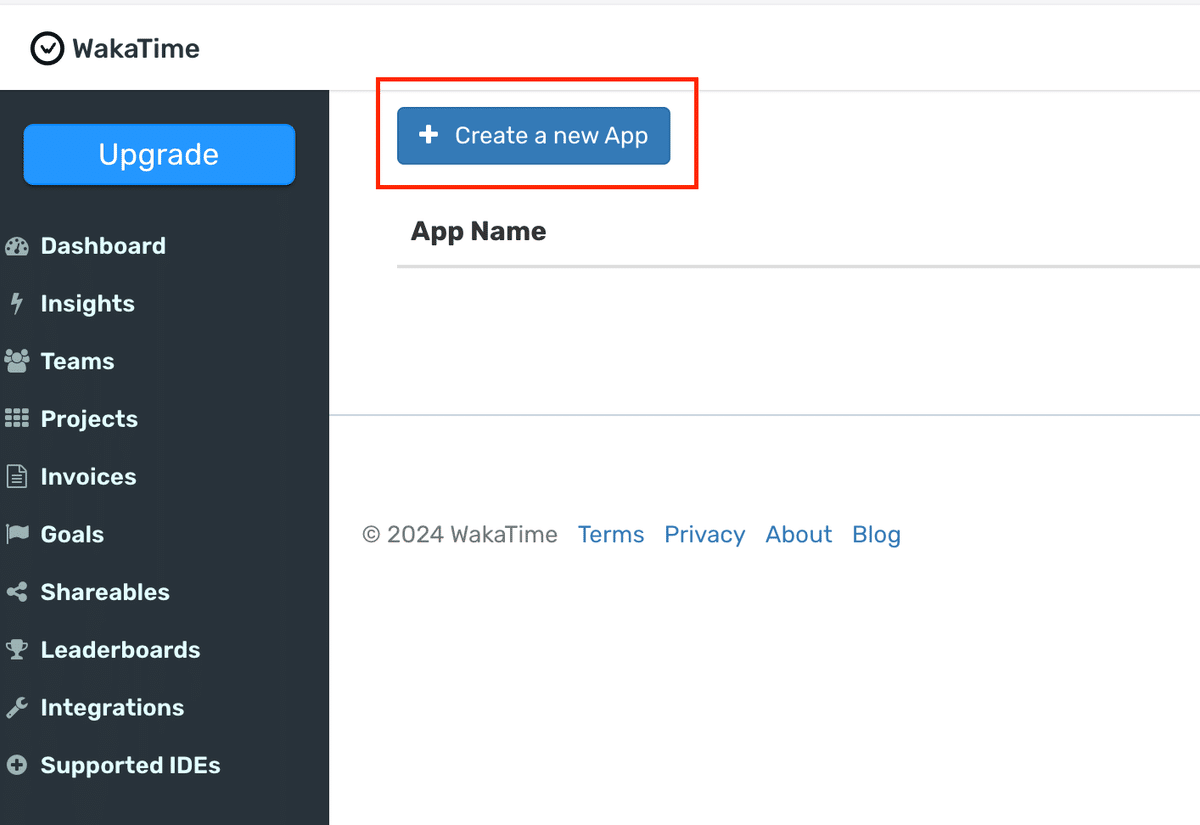Open the Dashboard page

click(103, 245)
